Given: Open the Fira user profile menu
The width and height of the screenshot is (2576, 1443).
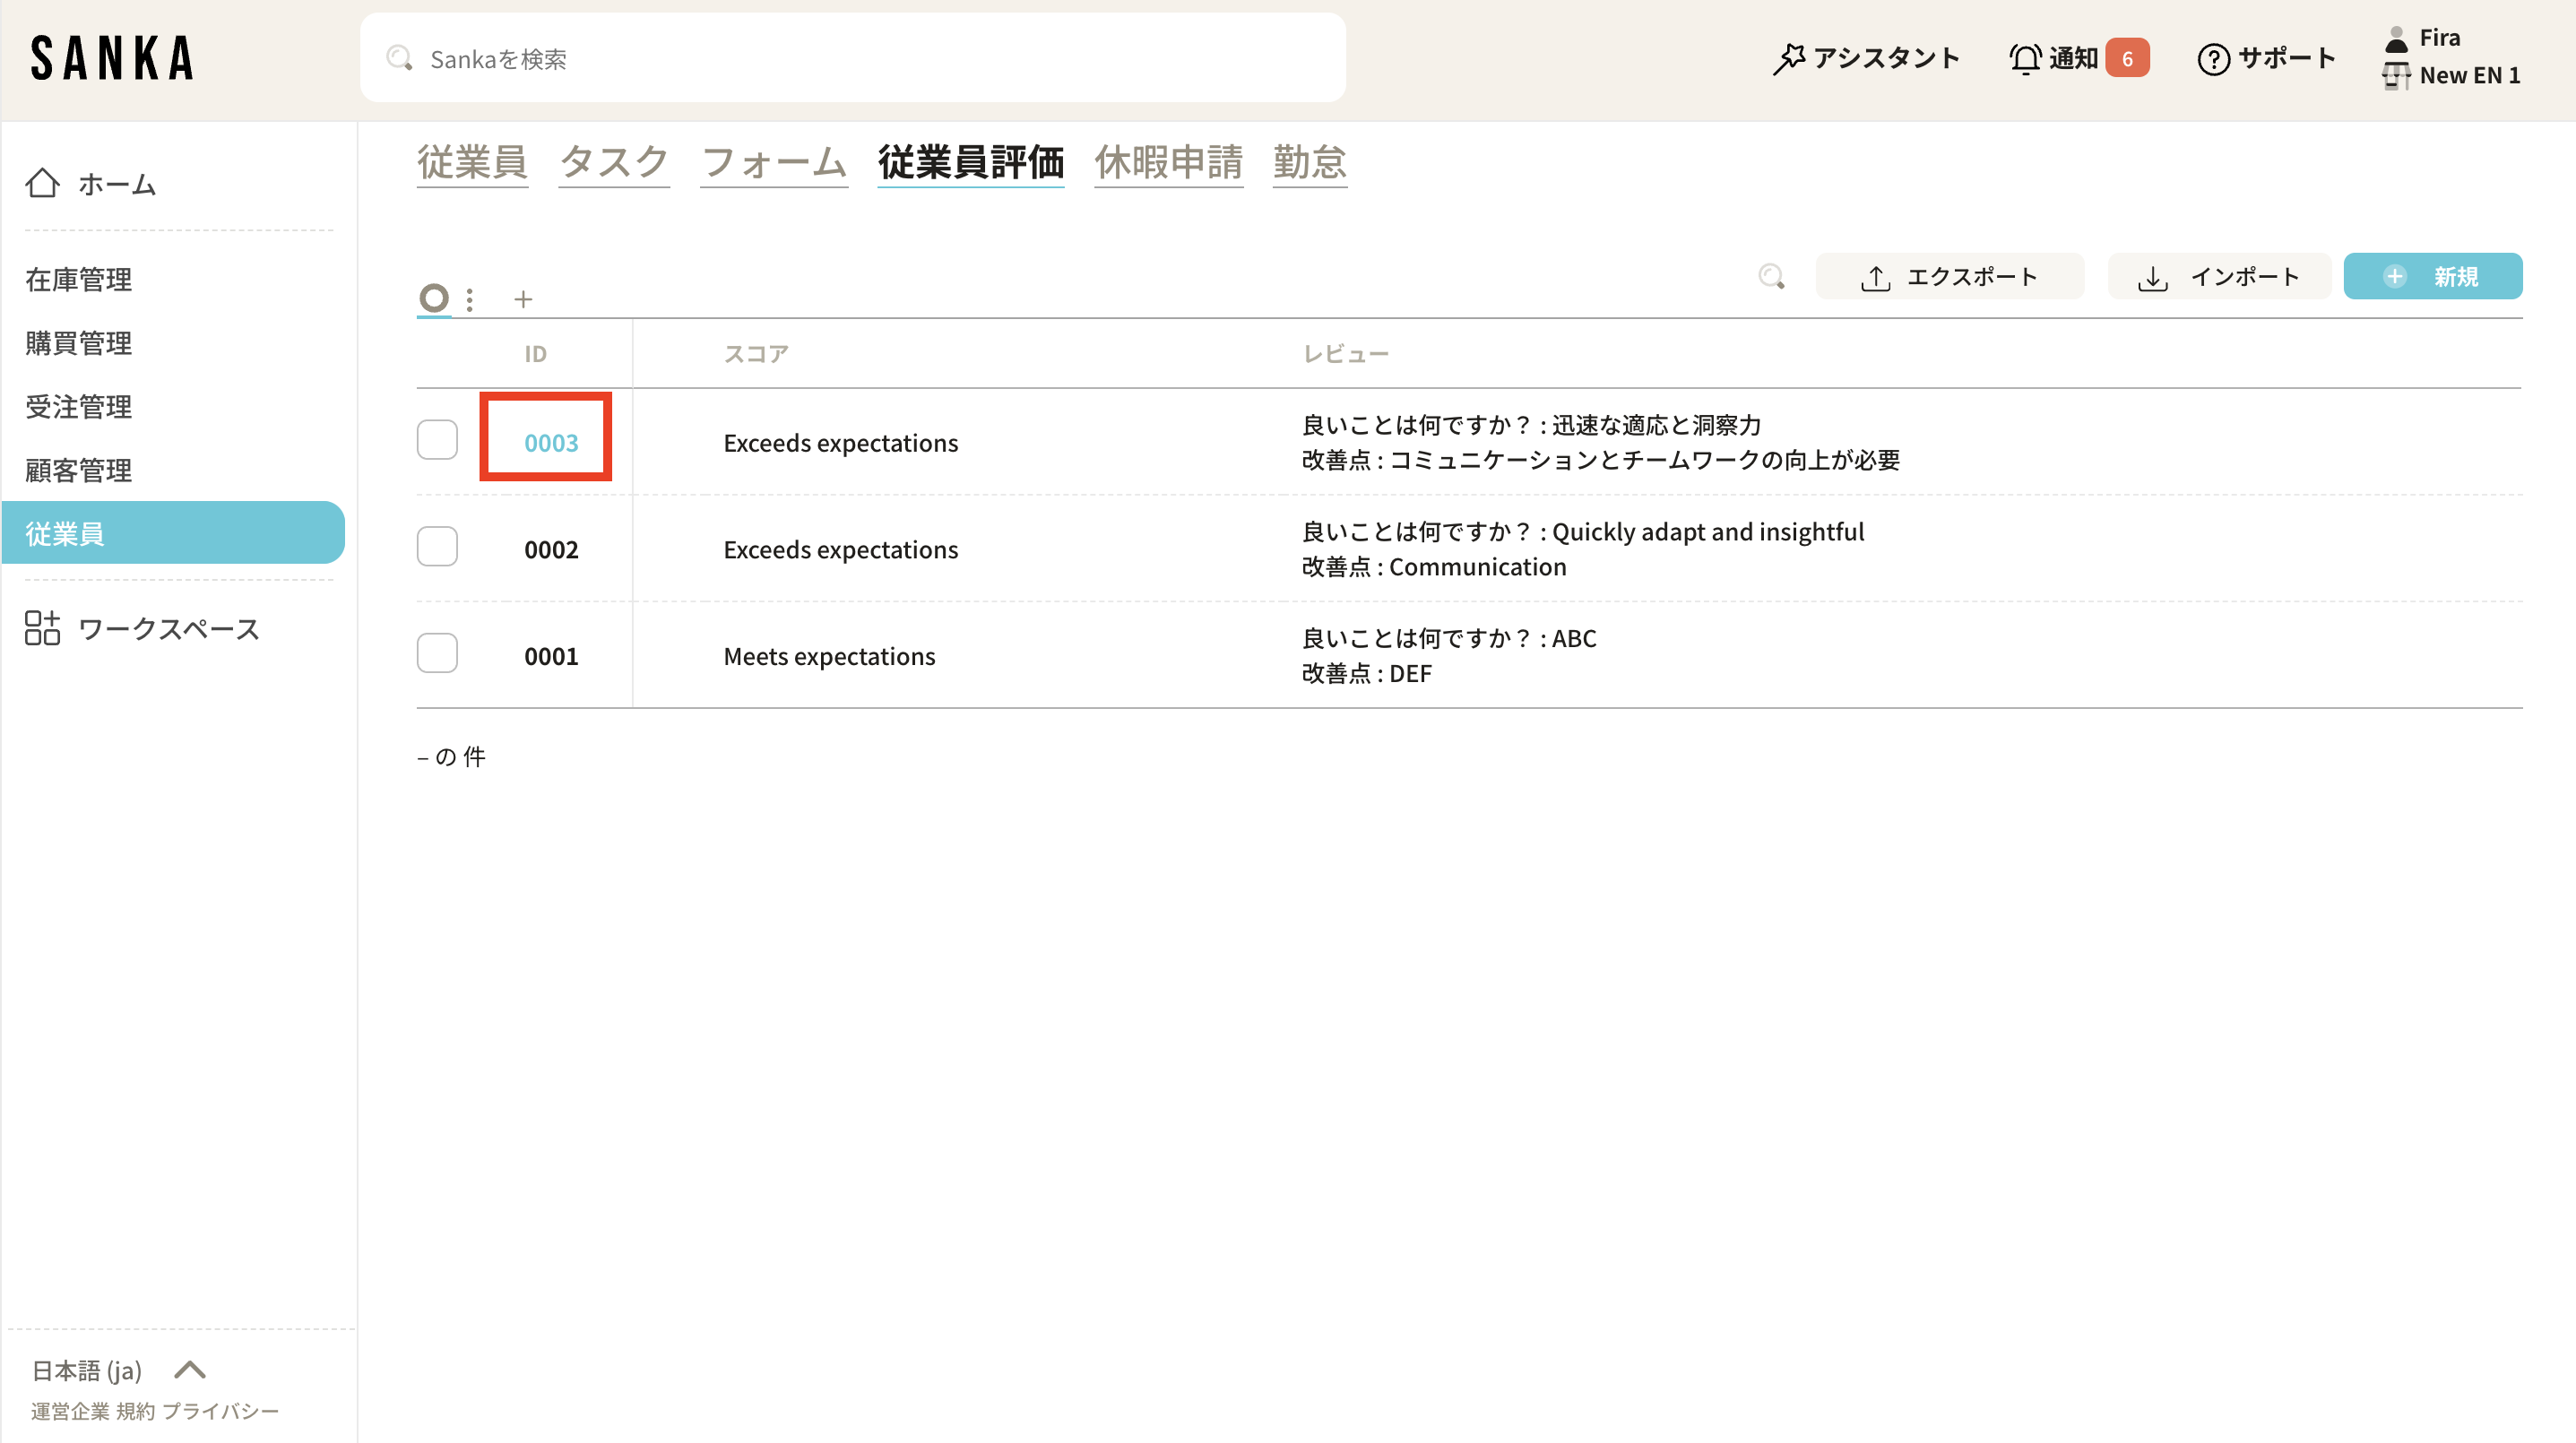Looking at the screenshot, I should coord(2438,37).
